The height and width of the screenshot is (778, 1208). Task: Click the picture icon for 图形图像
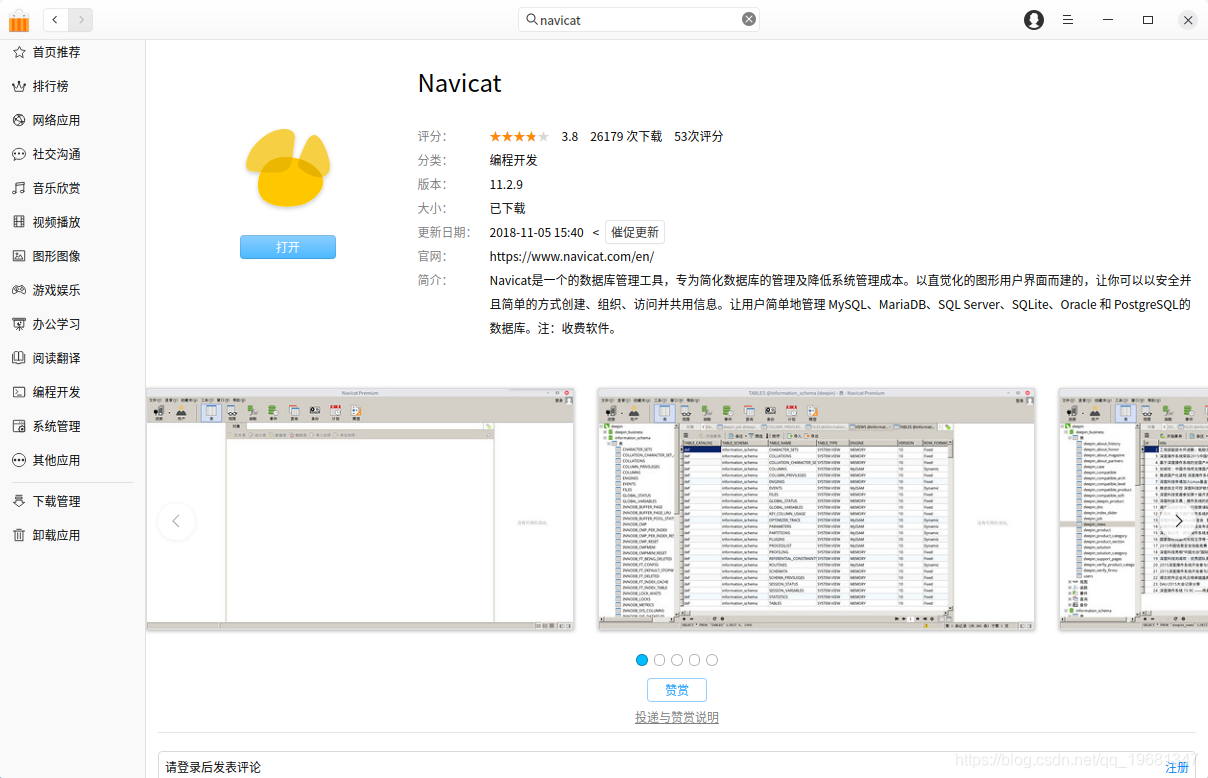coord(18,256)
